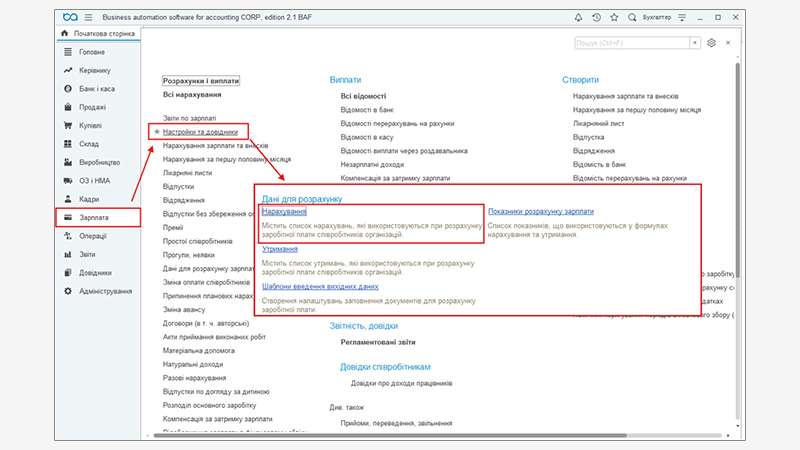Viewport: 800px width, 450px height.
Task: Open function menu settings gear icon
Action: click(712, 43)
